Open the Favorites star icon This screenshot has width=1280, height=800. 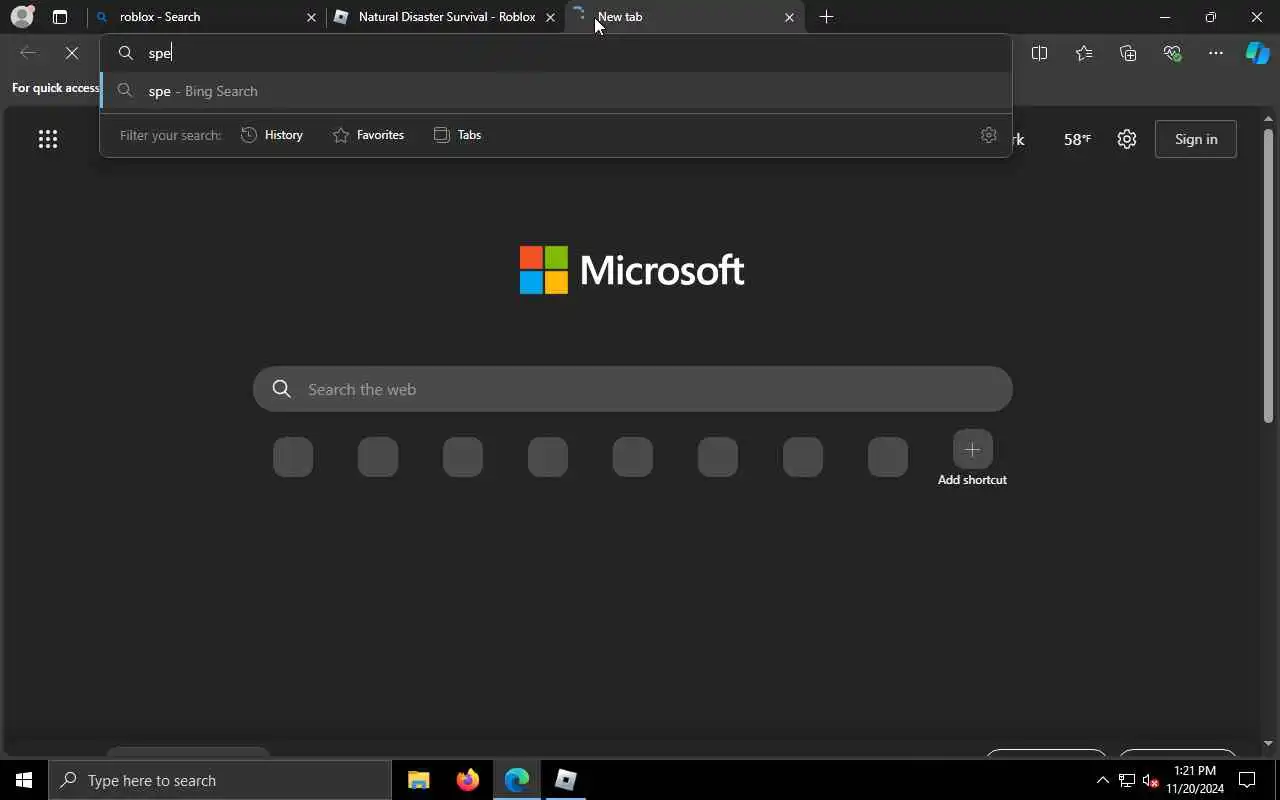(1084, 53)
